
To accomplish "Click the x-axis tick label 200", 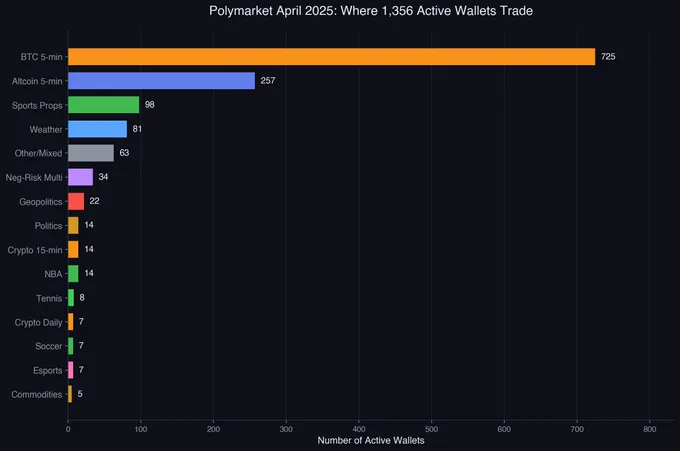I will (x=213, y=429).
